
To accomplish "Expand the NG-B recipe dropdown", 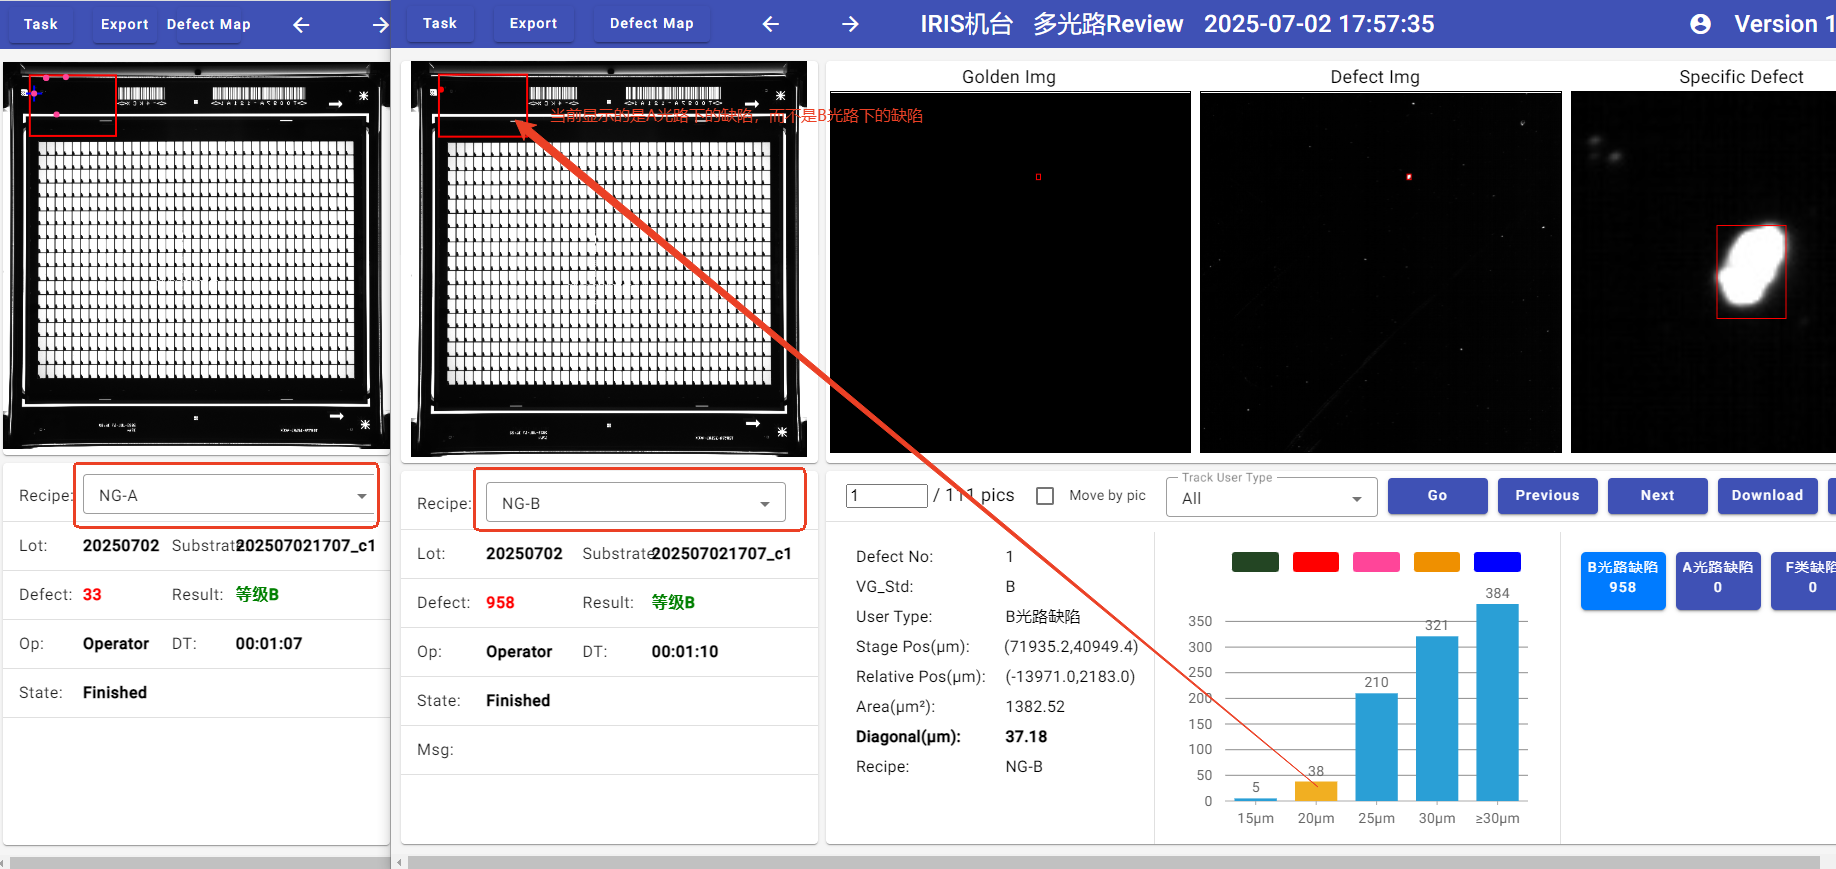I will [x=636, y=503].
